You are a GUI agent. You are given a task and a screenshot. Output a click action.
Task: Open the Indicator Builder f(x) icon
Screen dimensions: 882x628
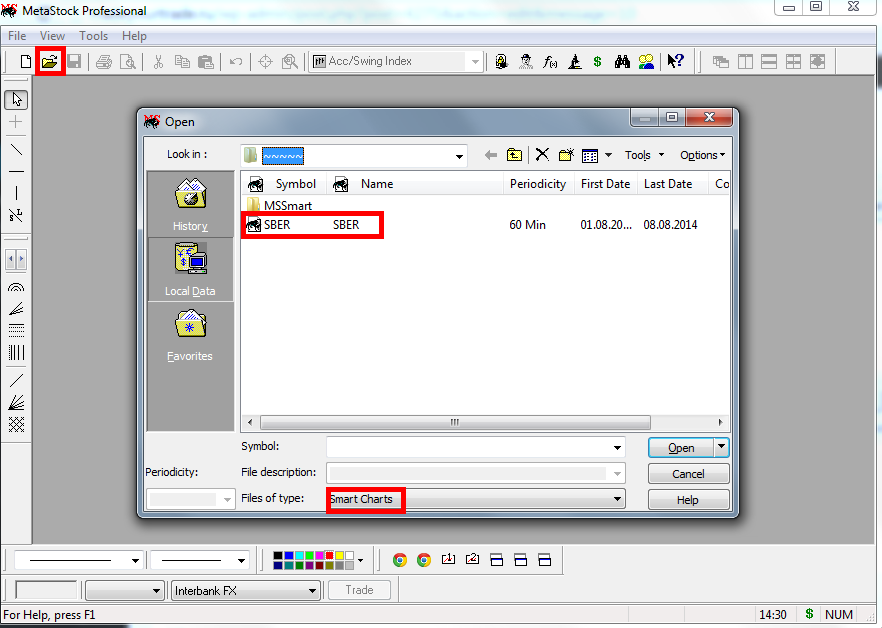pos(550,61)
